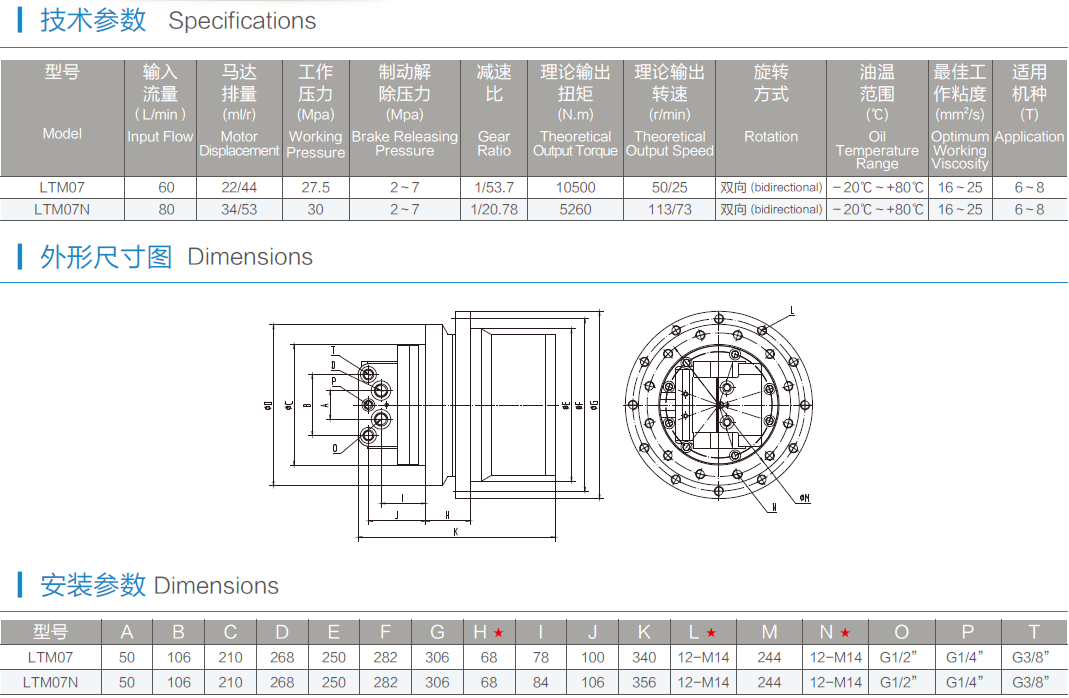Click the input flow value 60
The height and width of the screenshot is (698, 1069).
166,187
